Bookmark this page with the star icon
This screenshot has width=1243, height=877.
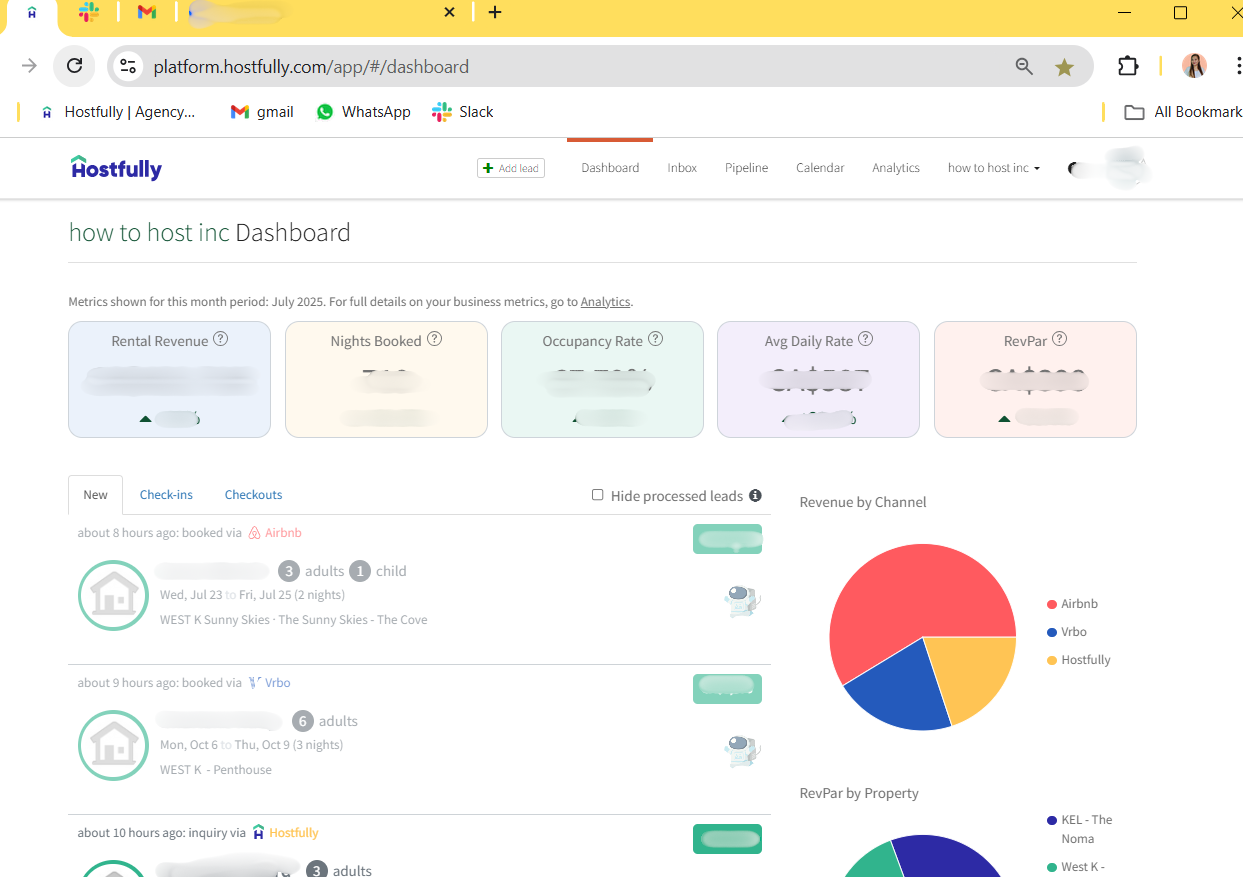(1064, 67)
